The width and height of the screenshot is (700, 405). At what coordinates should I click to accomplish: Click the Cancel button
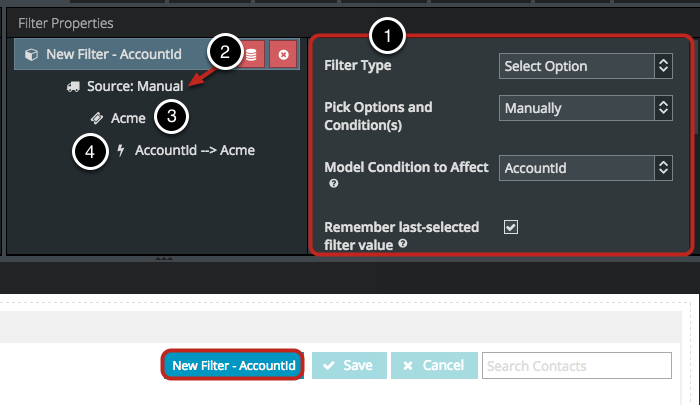[x=434, y=365]
